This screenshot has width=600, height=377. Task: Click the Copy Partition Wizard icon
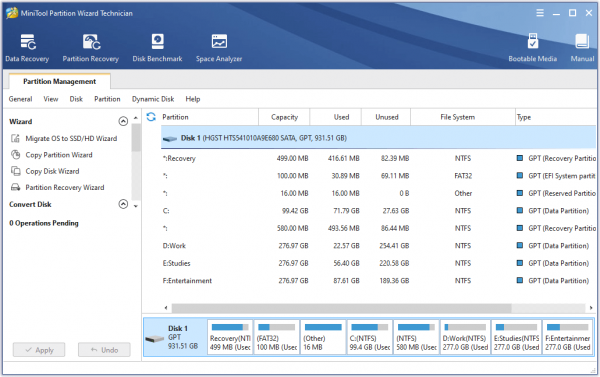coord(15,155)
